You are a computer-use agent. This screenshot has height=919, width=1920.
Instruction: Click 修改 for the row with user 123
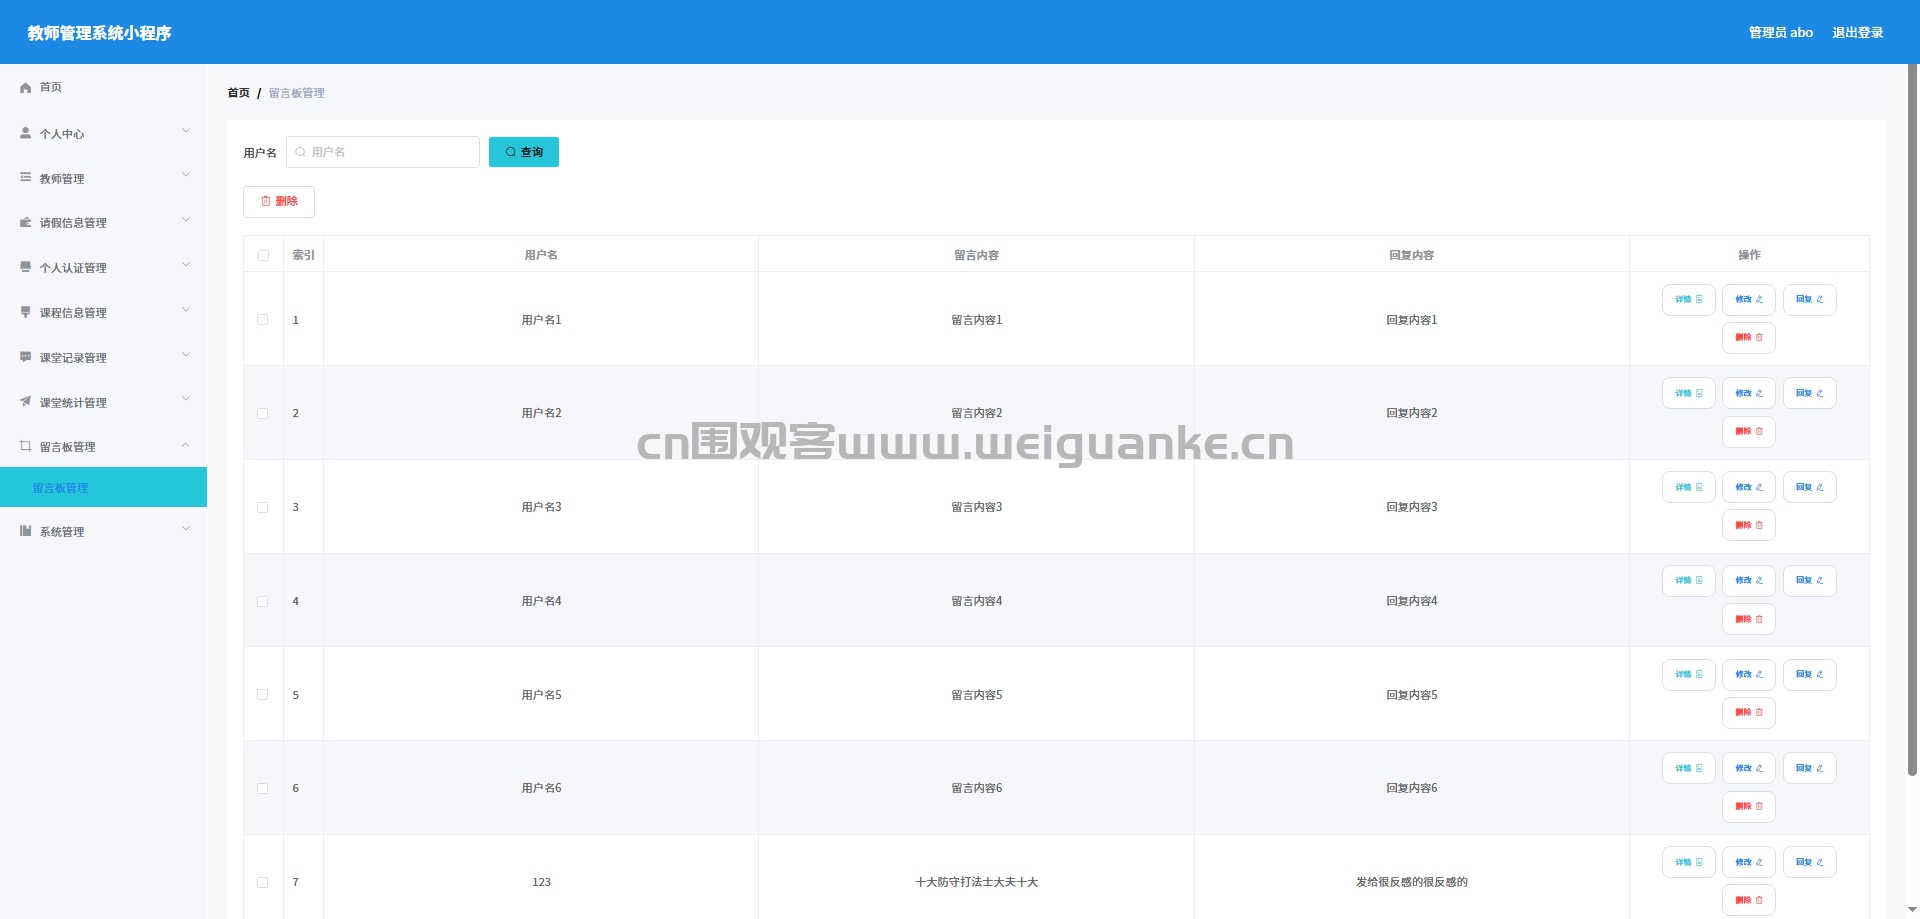coord(1748,862)
